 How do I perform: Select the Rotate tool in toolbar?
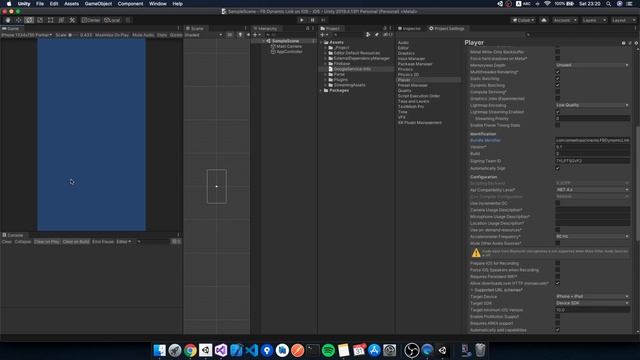pyautogui.click(x=29, y=20)
